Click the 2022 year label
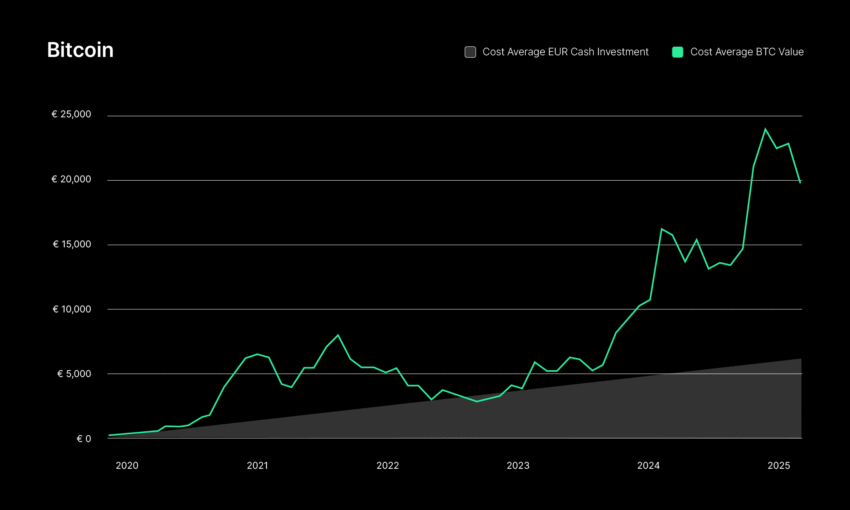The width and height of the screenshot is (850, 510). coord(388,466)
